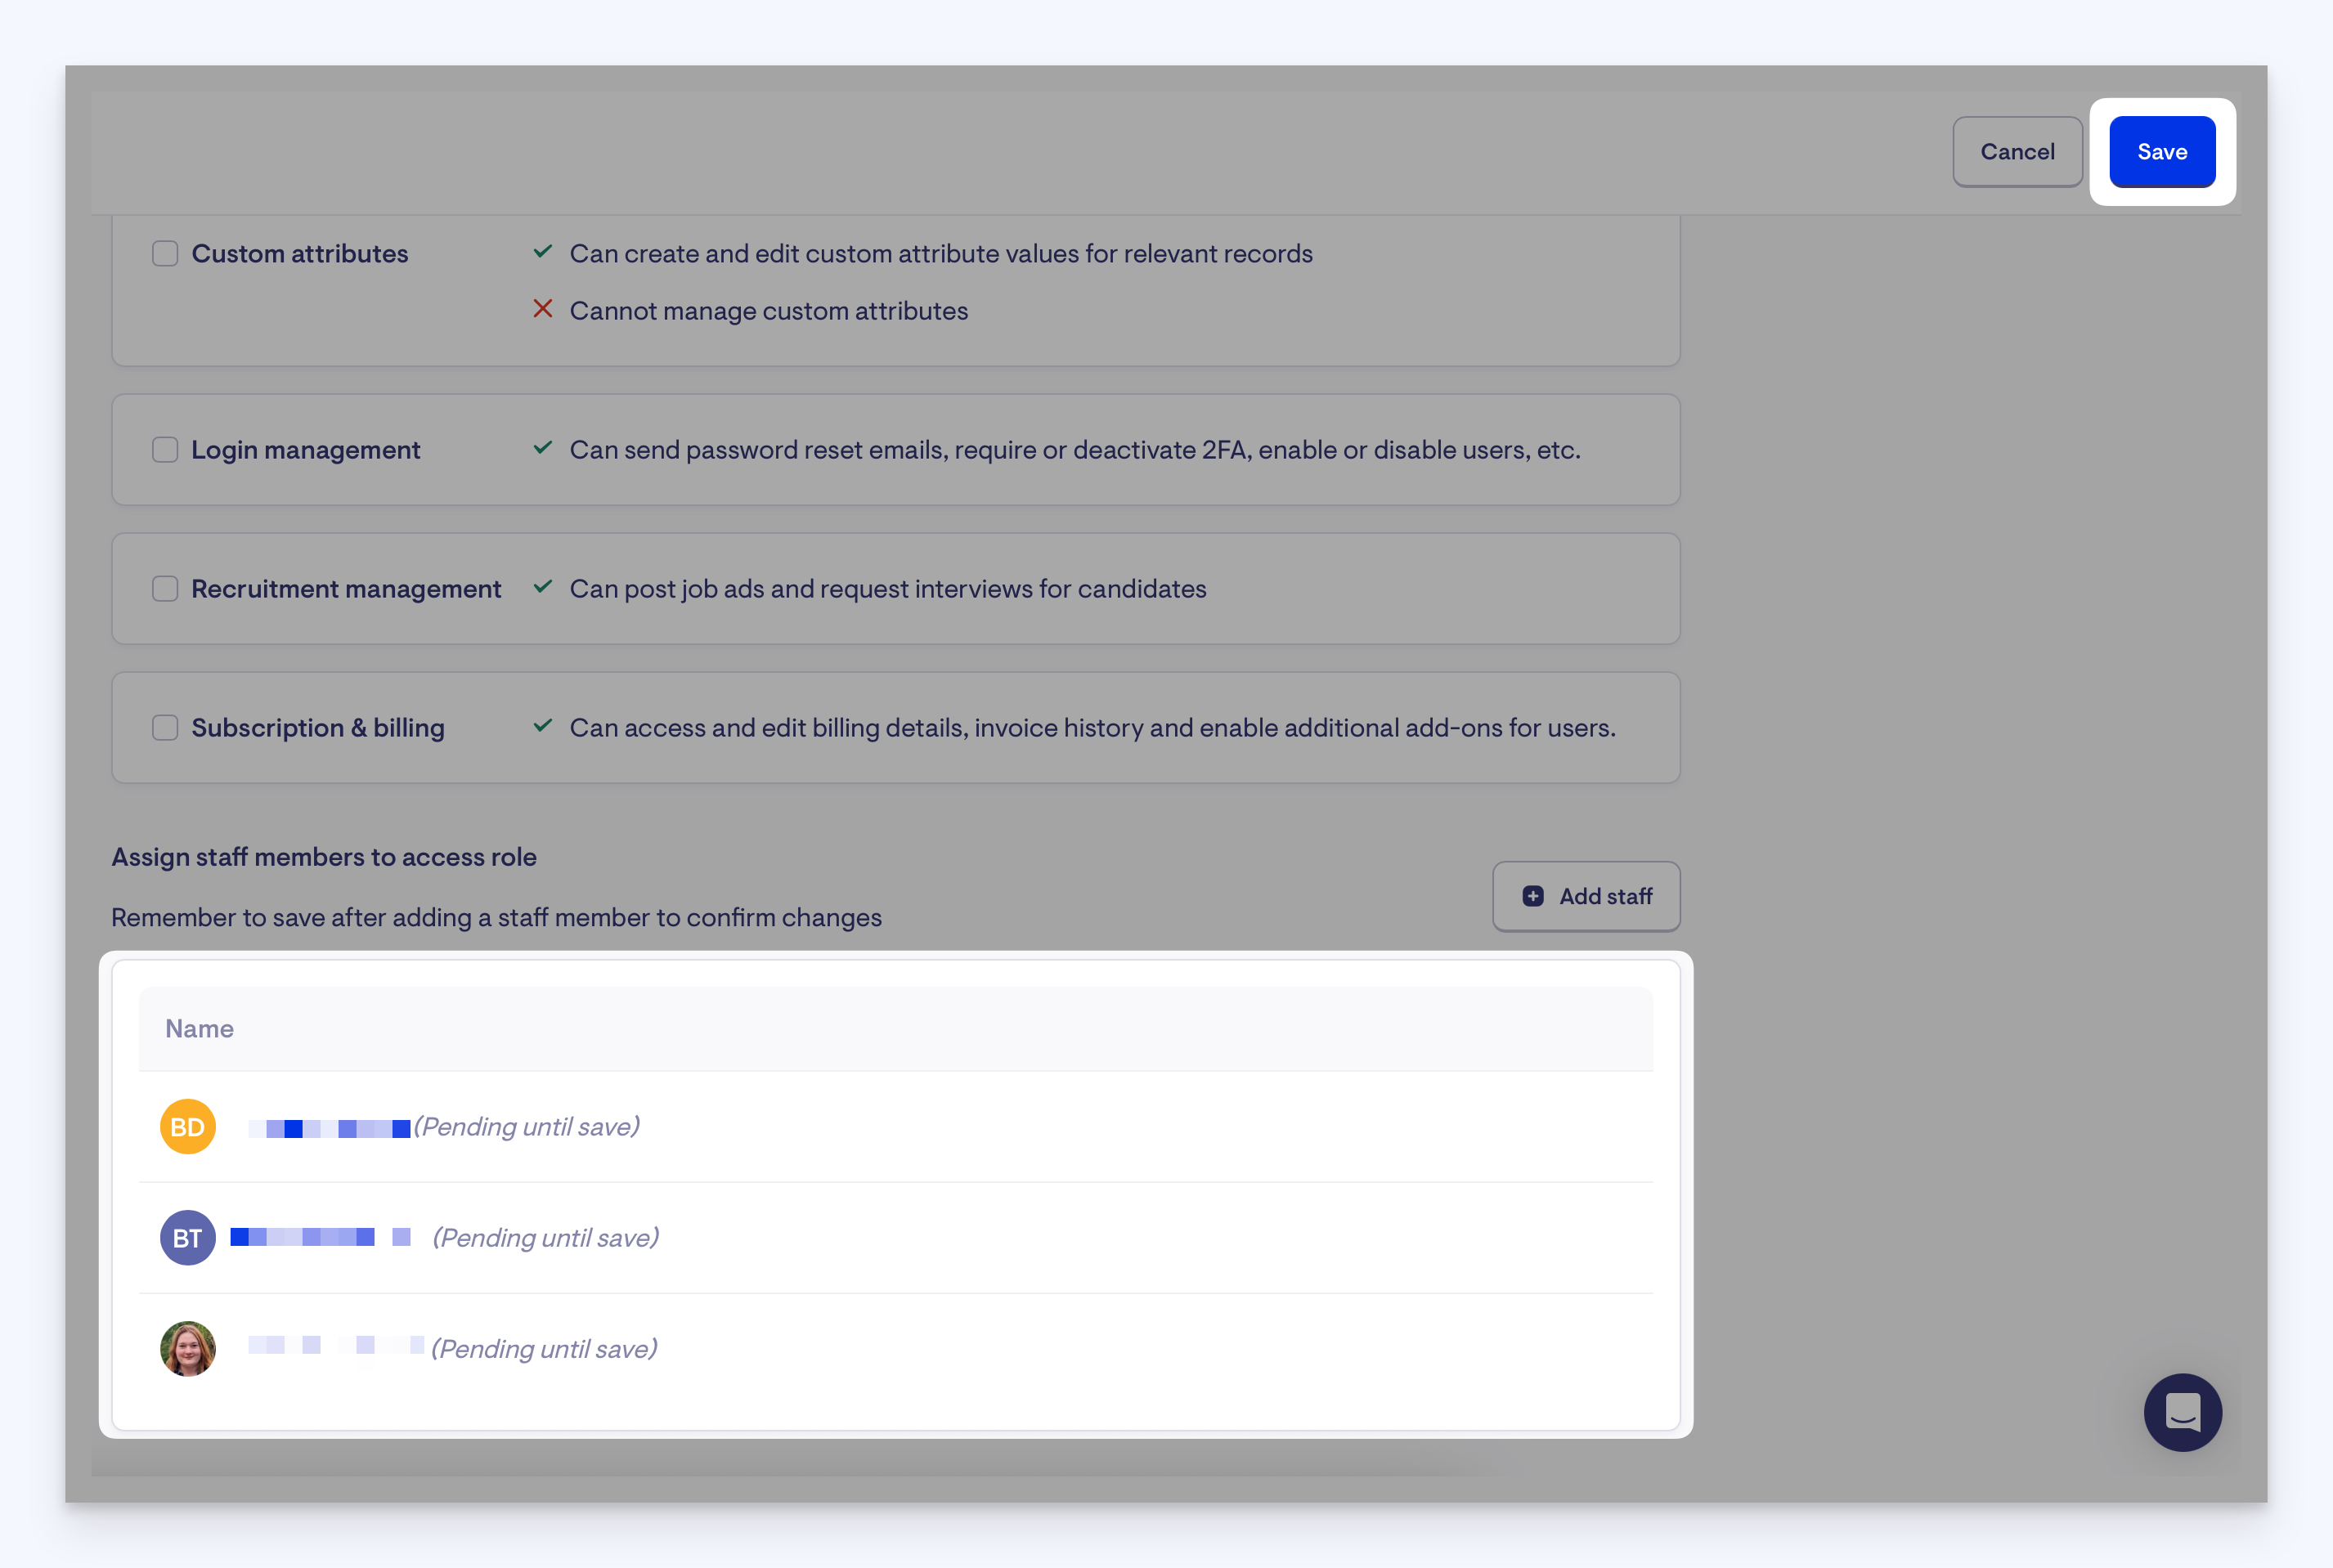
Task: Tick the Recruitment management checkbox
Action: point(165,589)
